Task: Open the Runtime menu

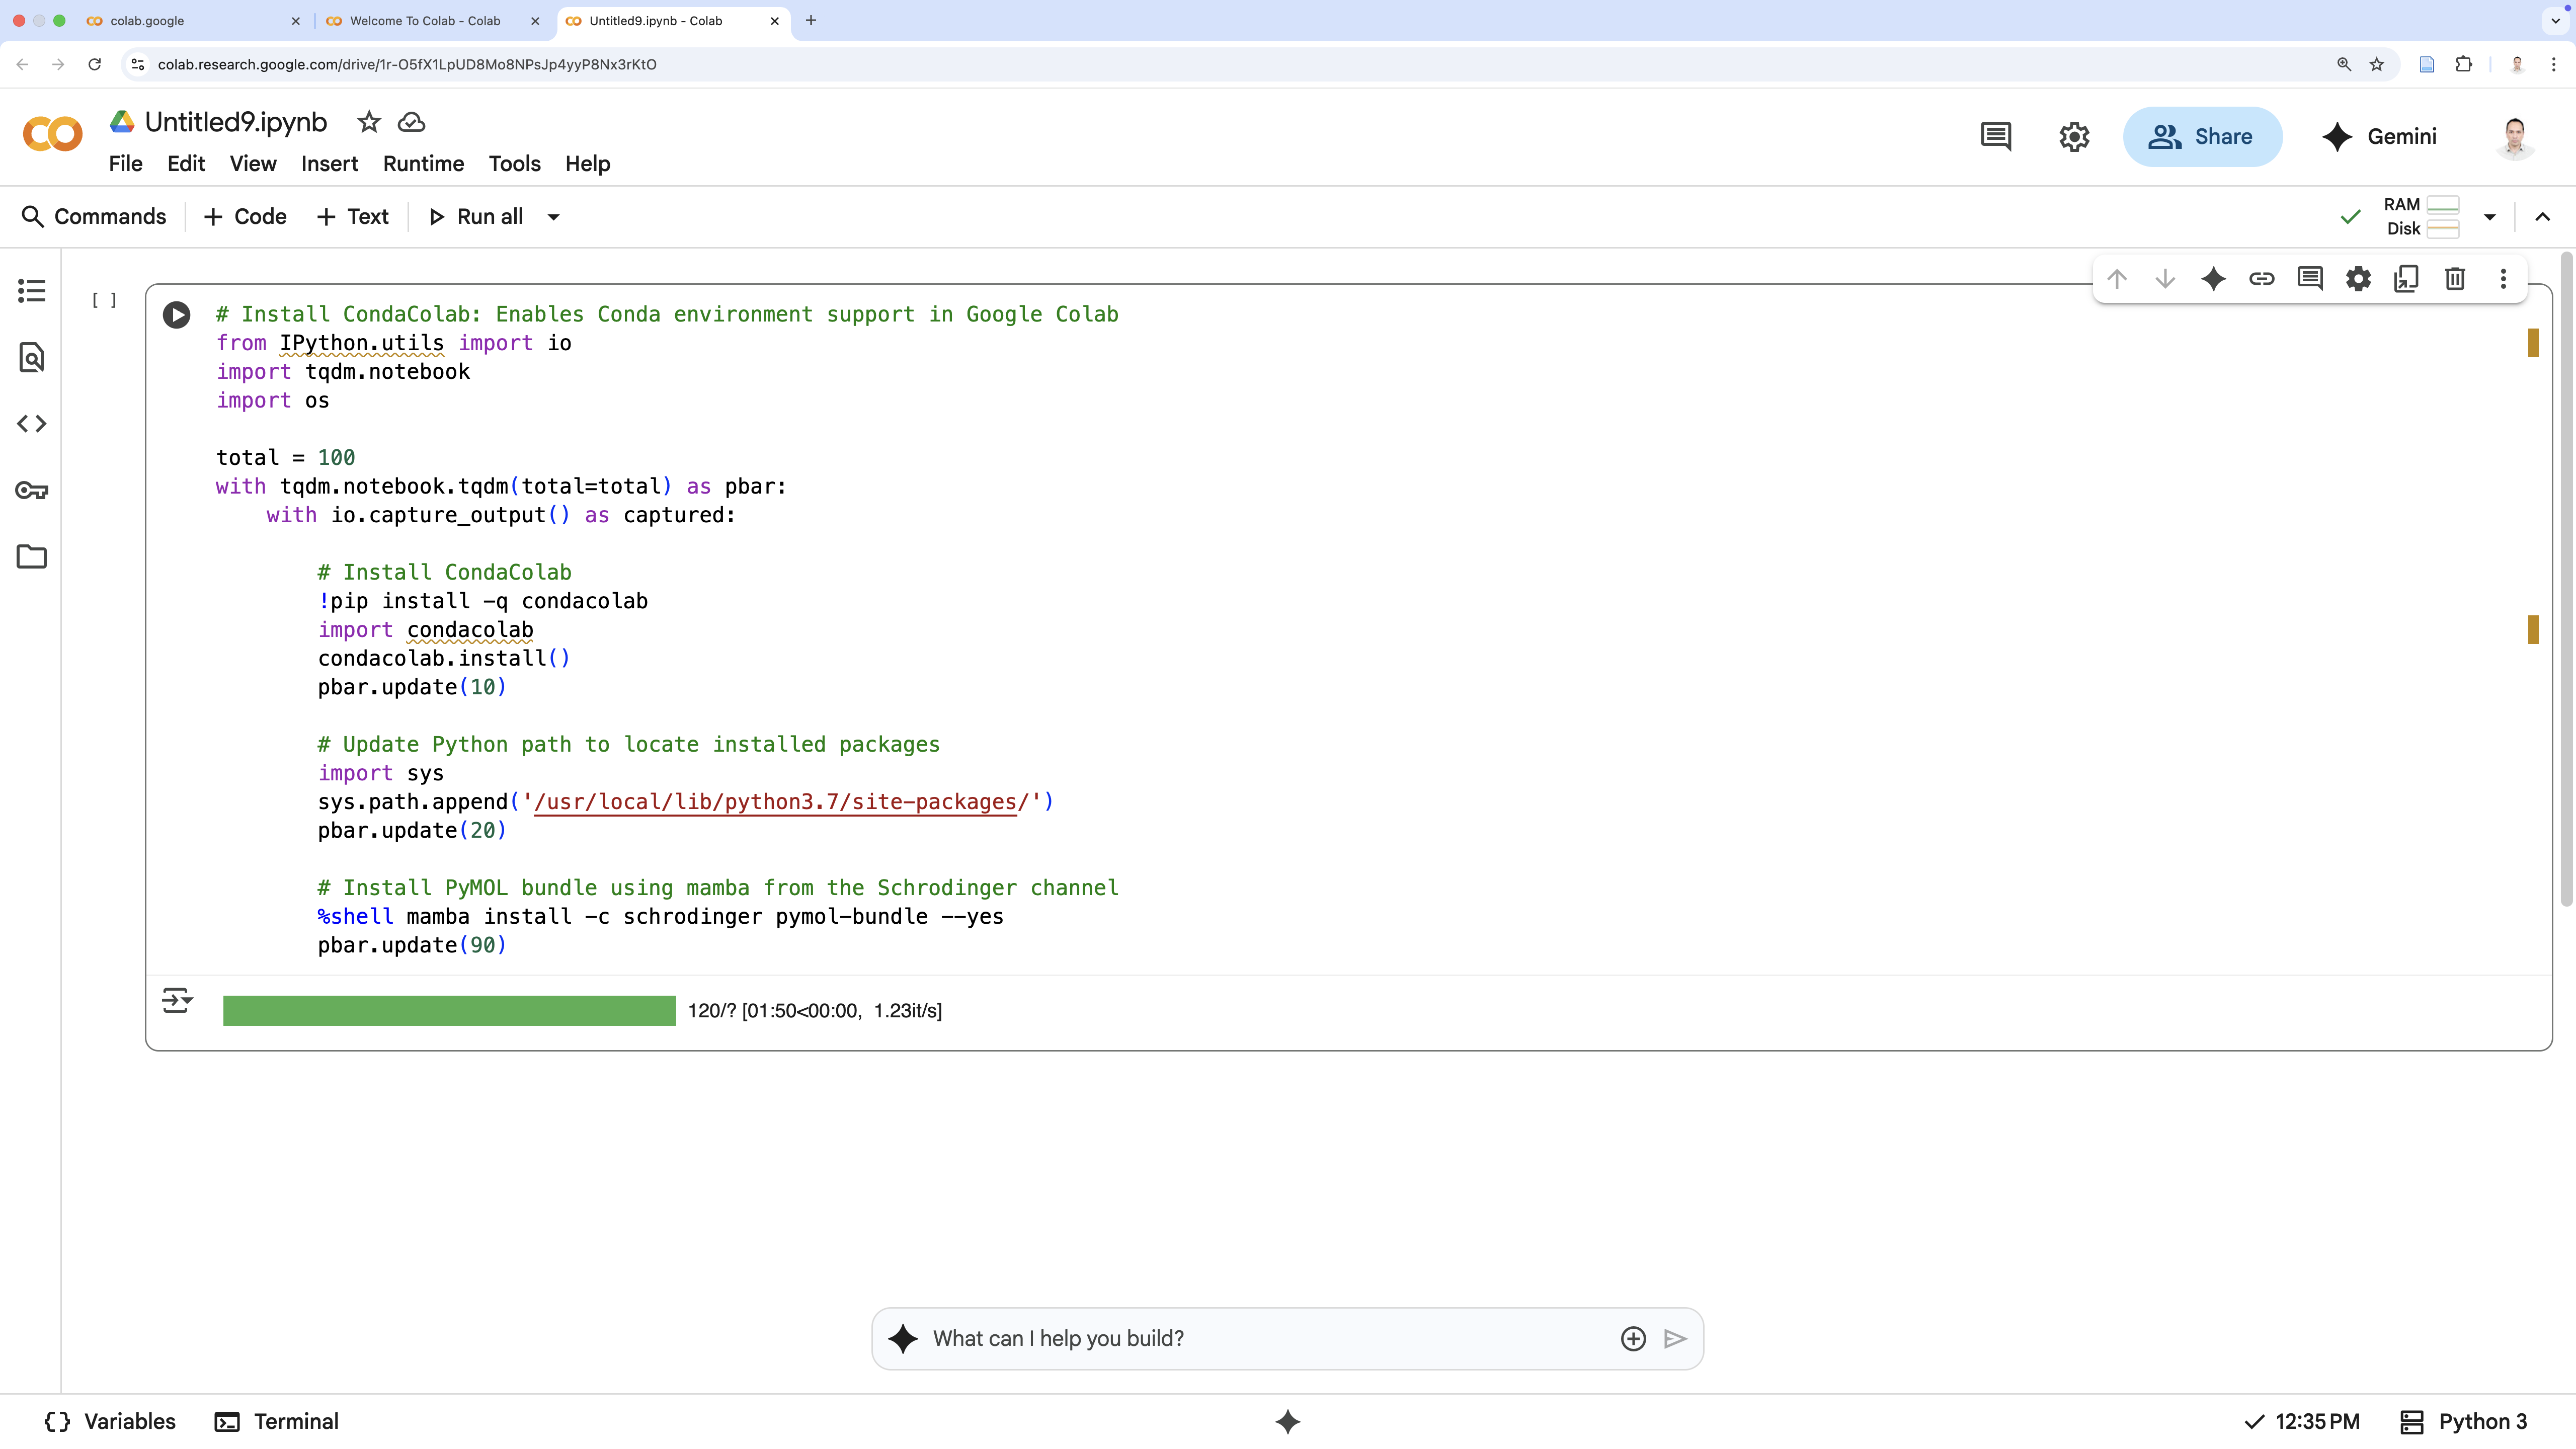Action: (x=423, y=164)
